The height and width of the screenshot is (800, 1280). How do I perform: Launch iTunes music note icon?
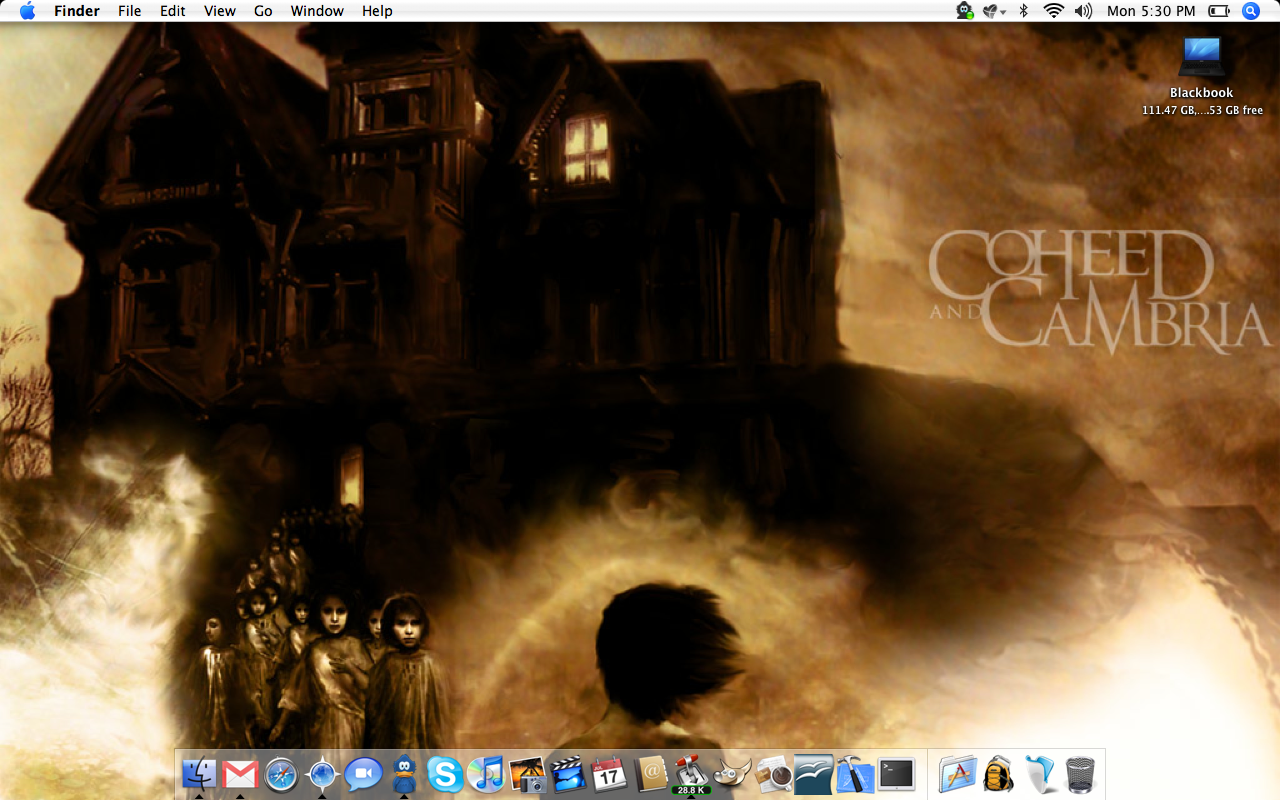[486, 774]
